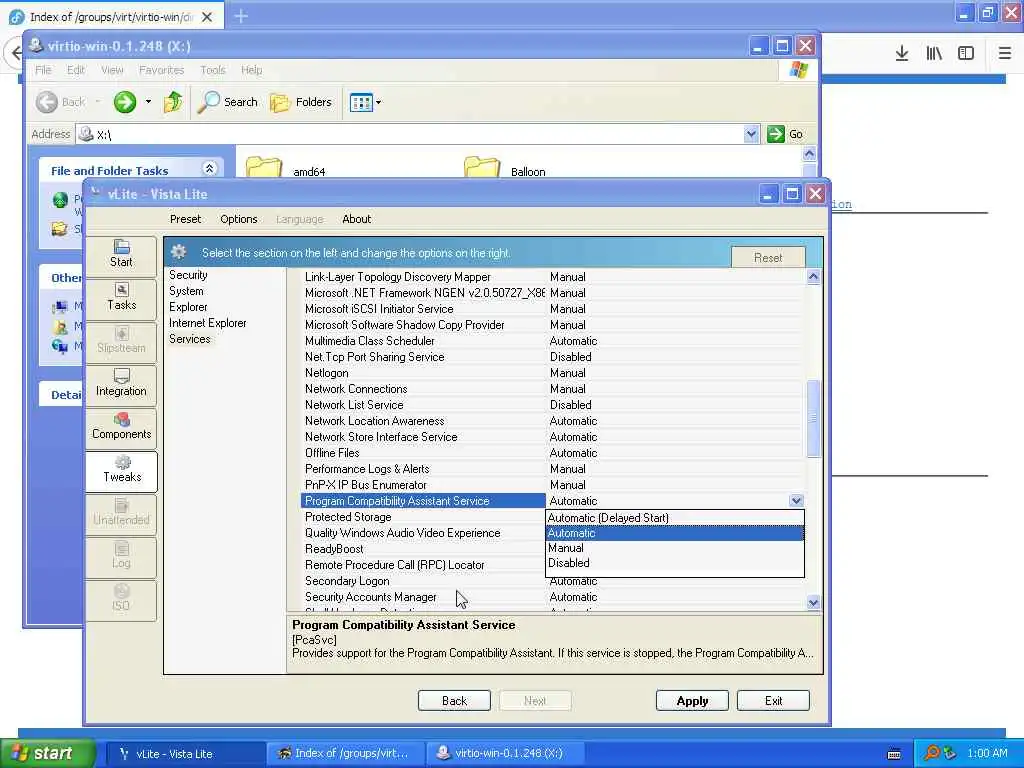Click the ISO sidebar item
Screen dimensions: 1024x768
click(x=121, y=600)
